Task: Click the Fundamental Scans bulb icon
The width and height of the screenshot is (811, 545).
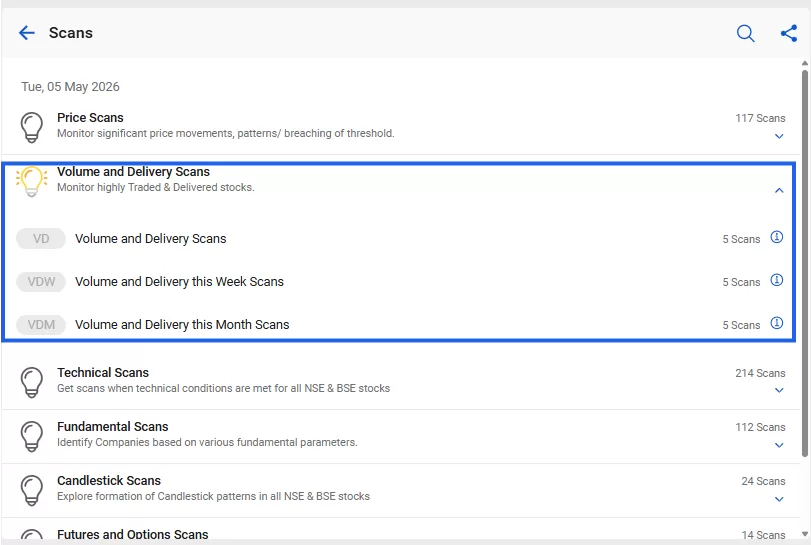Action: coord(32,436)
